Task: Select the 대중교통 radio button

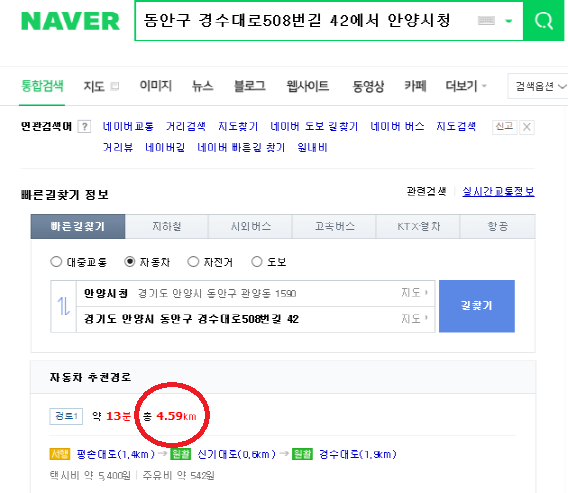Action: point(56,262)
